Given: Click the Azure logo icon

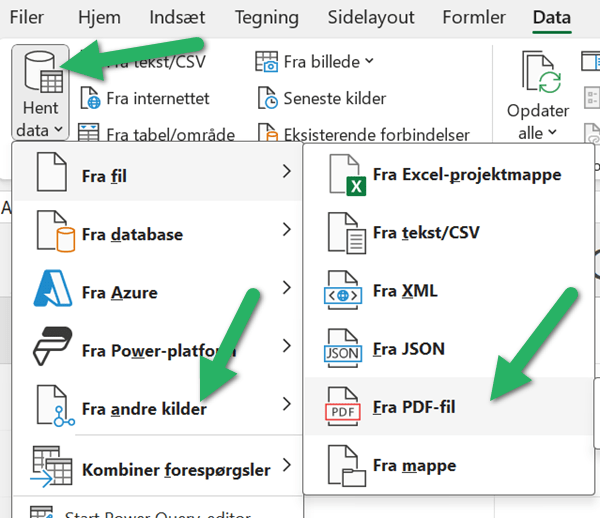Looking at the screenshot, I should click(53, 292).
